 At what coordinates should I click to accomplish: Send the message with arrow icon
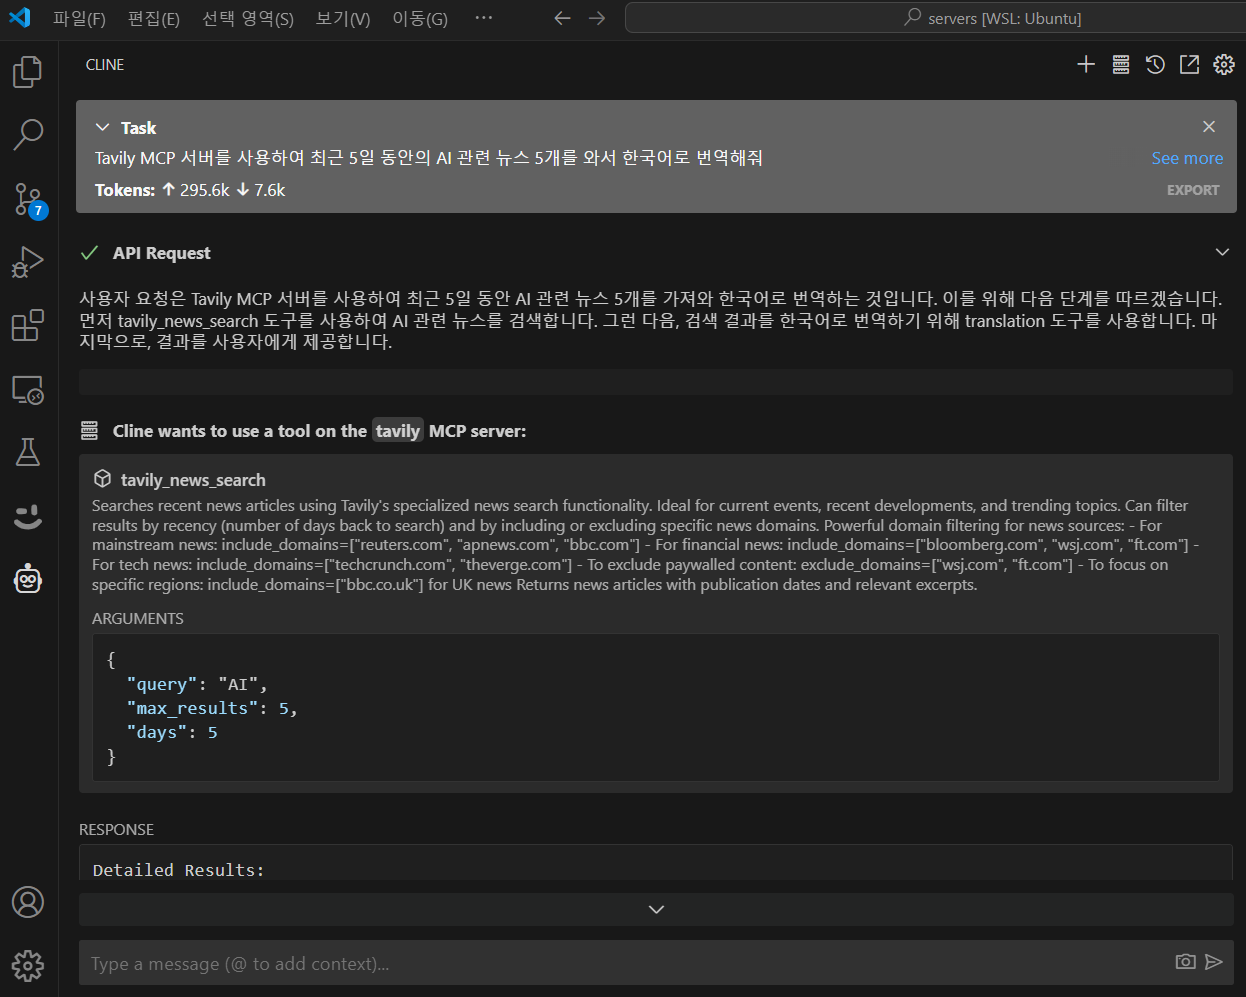pyautogui.click(x=1214, y=962)
